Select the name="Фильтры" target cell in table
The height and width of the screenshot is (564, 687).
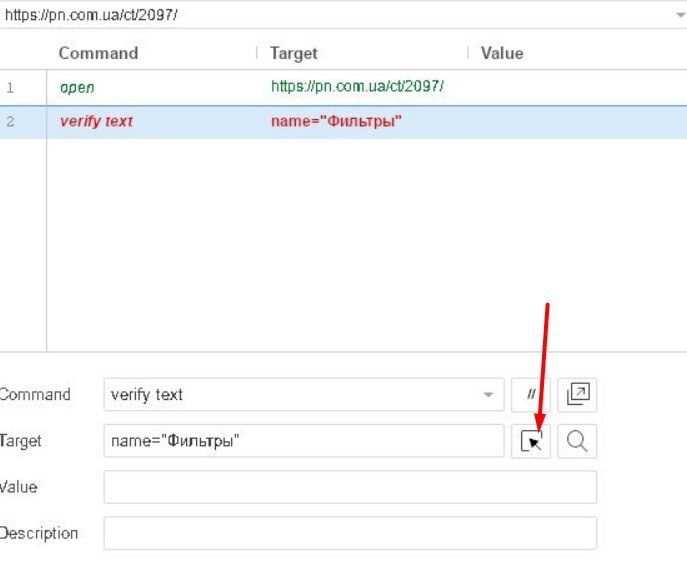[x=336, y=121]
